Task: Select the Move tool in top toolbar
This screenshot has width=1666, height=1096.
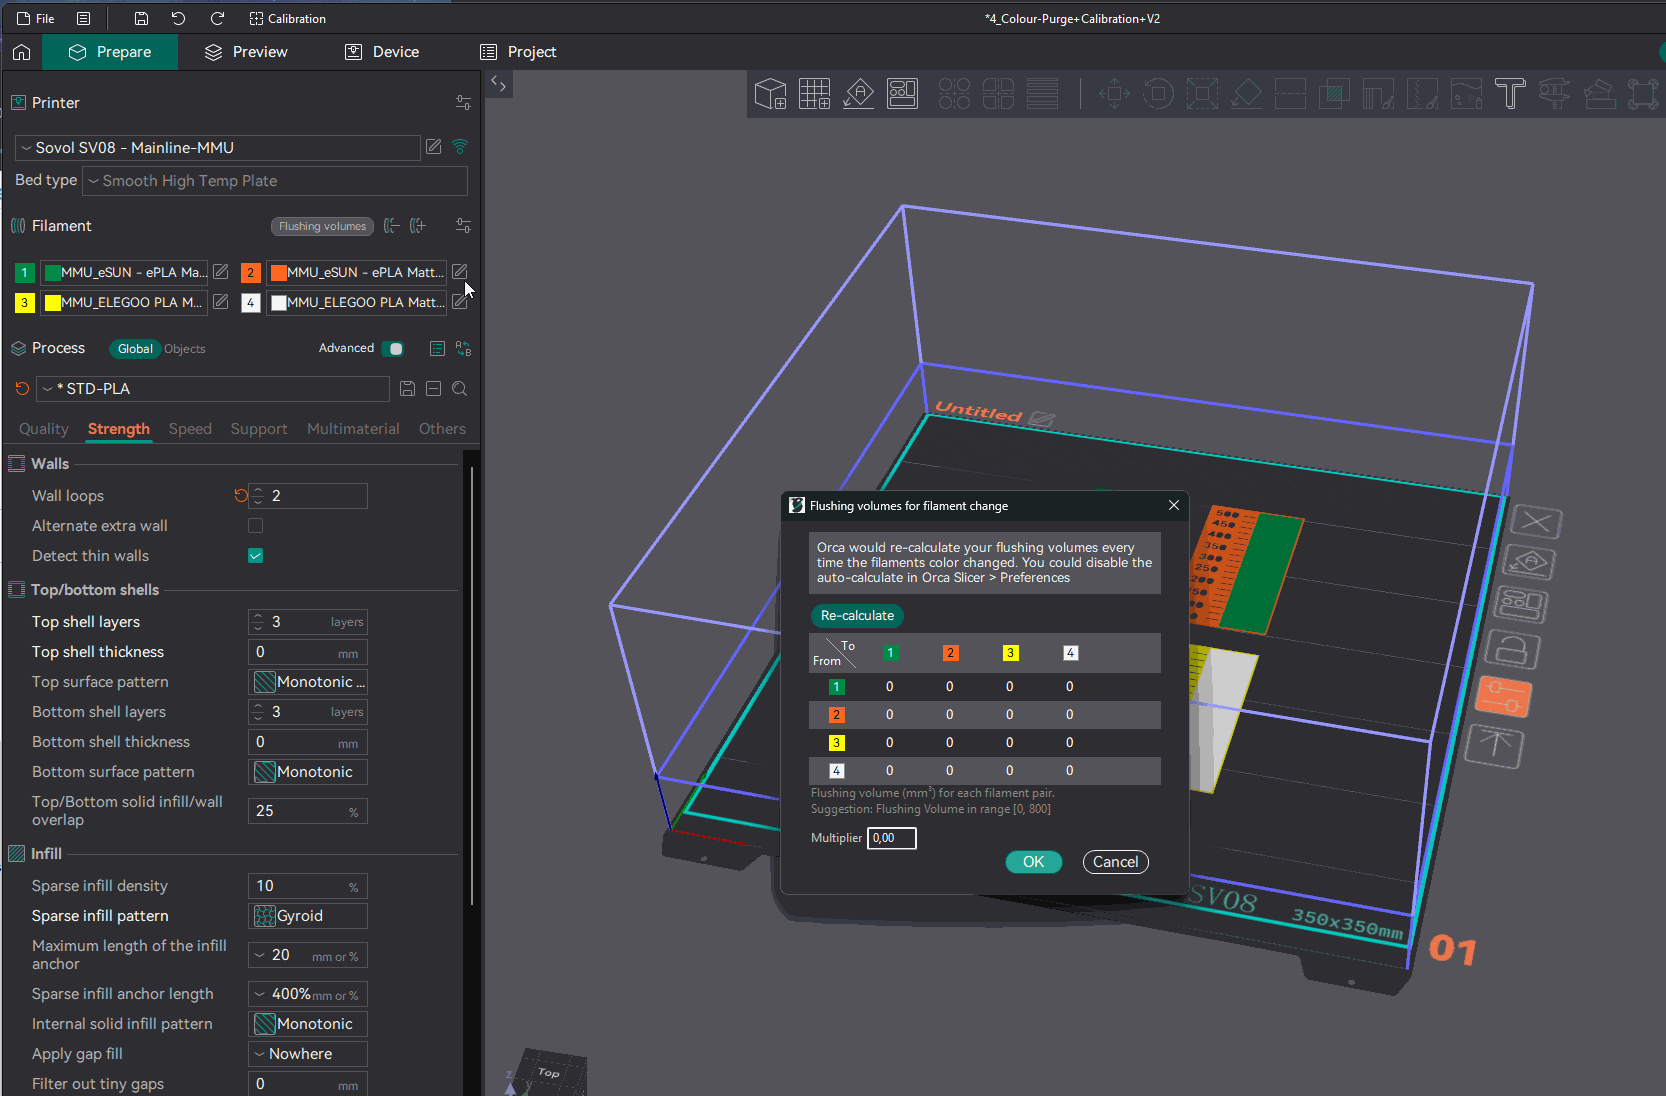Action: pos(1114,94)
